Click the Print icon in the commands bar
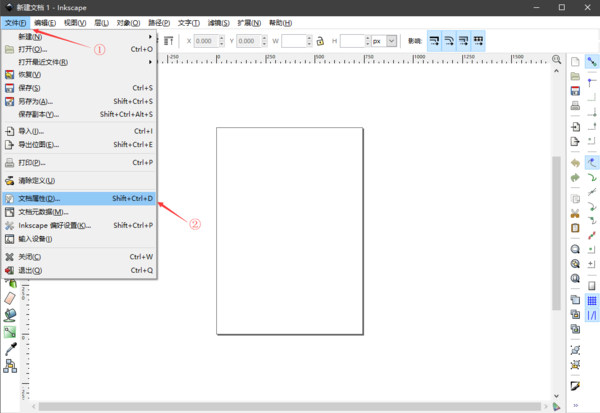The image size is (600, 413). (575, 105)
